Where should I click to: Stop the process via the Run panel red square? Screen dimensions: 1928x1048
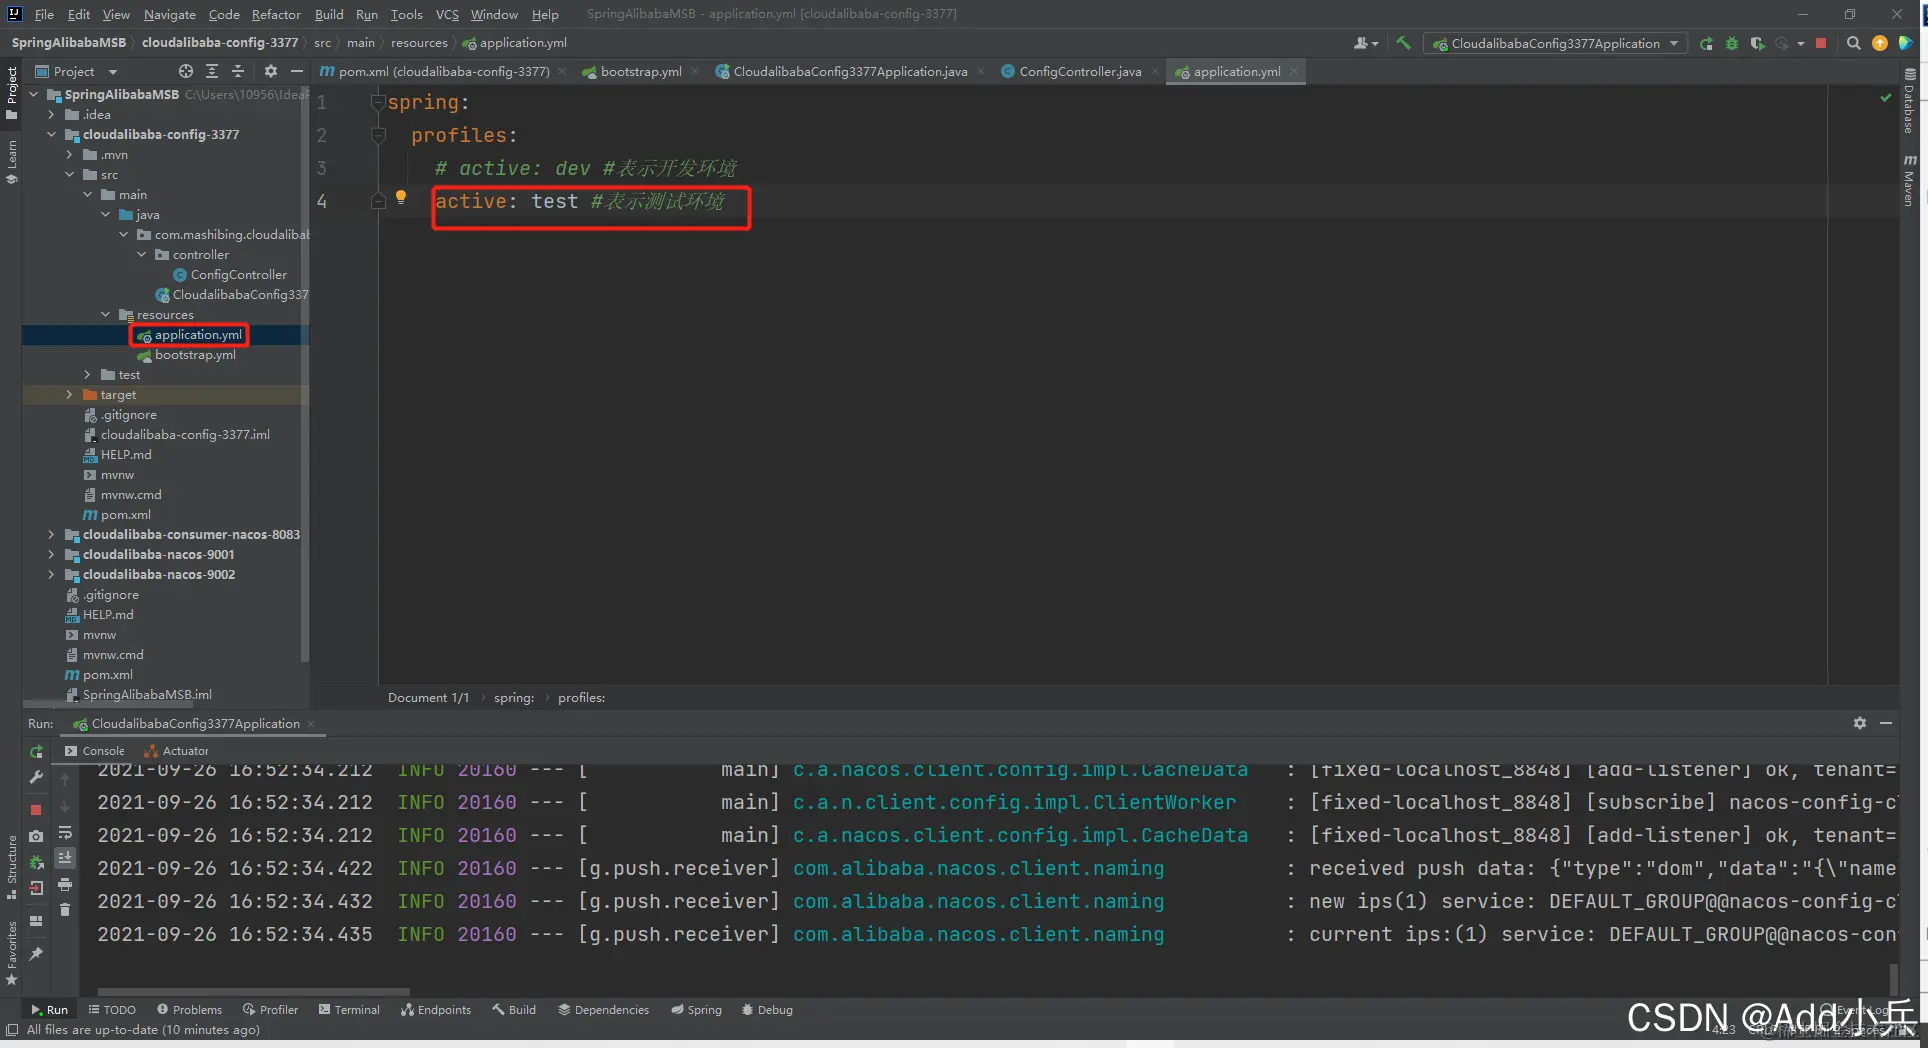(x=36, y=809)
